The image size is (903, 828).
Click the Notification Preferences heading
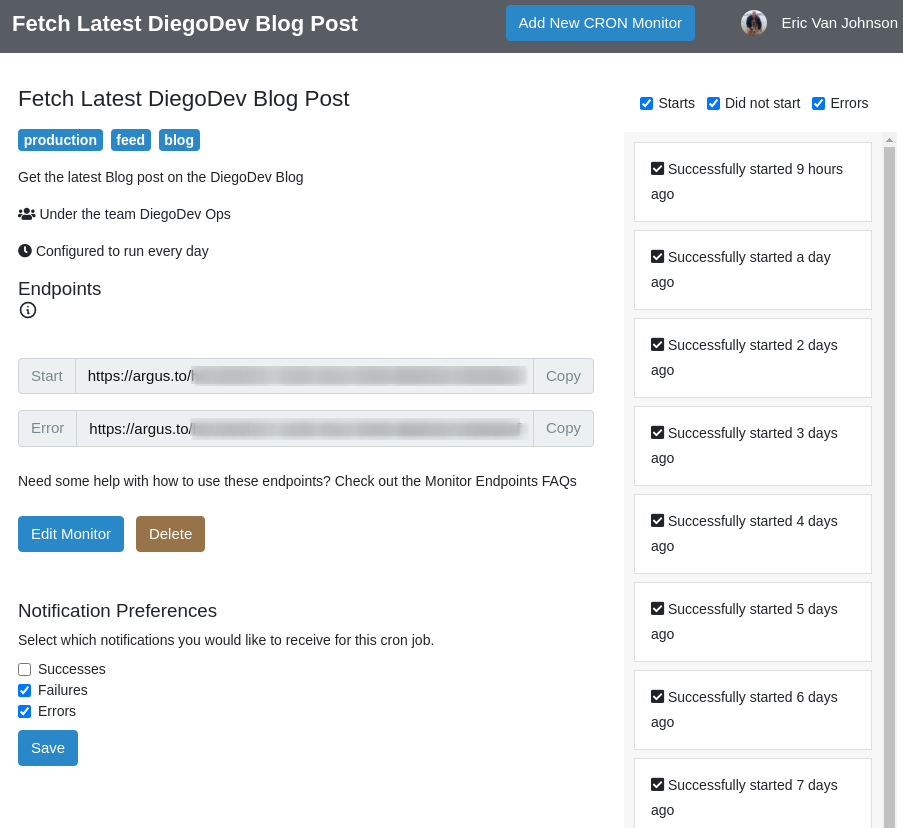[117, 610]
